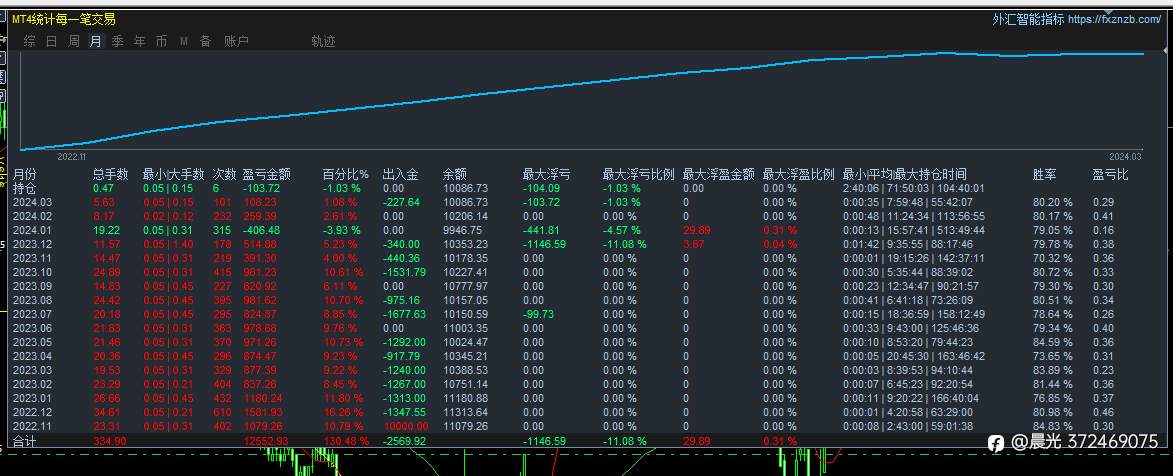Toggle the 轨迹 track view
Viewport: 1173px width, 476px height.
(323, 42)
